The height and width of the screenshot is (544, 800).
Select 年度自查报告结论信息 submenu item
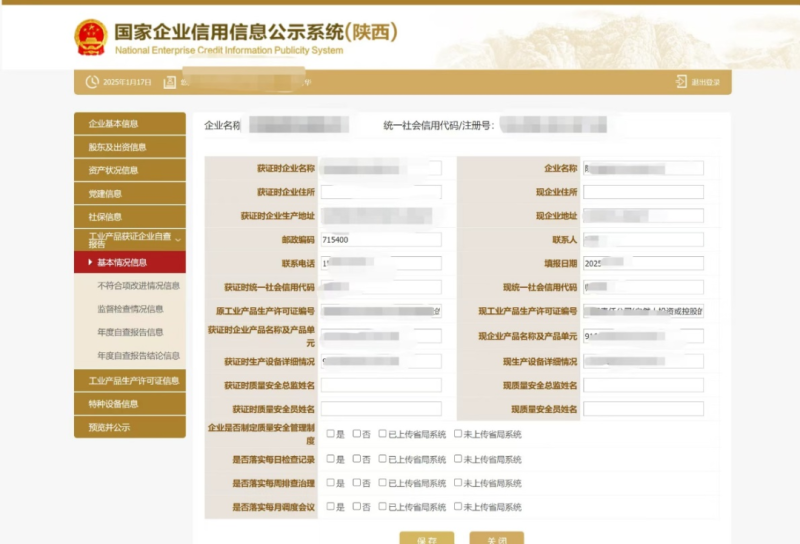138,356
